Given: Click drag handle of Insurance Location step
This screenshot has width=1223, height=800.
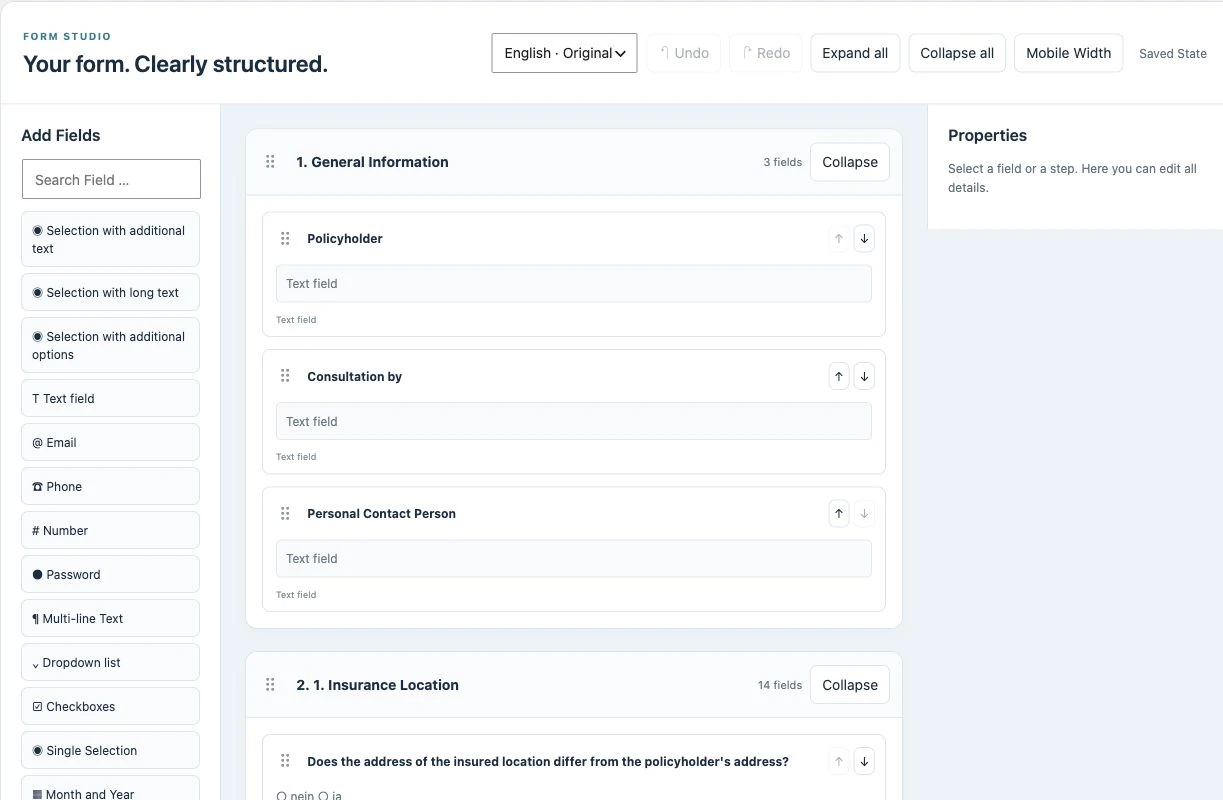Looking at the screenshot, I should (270, 685).
